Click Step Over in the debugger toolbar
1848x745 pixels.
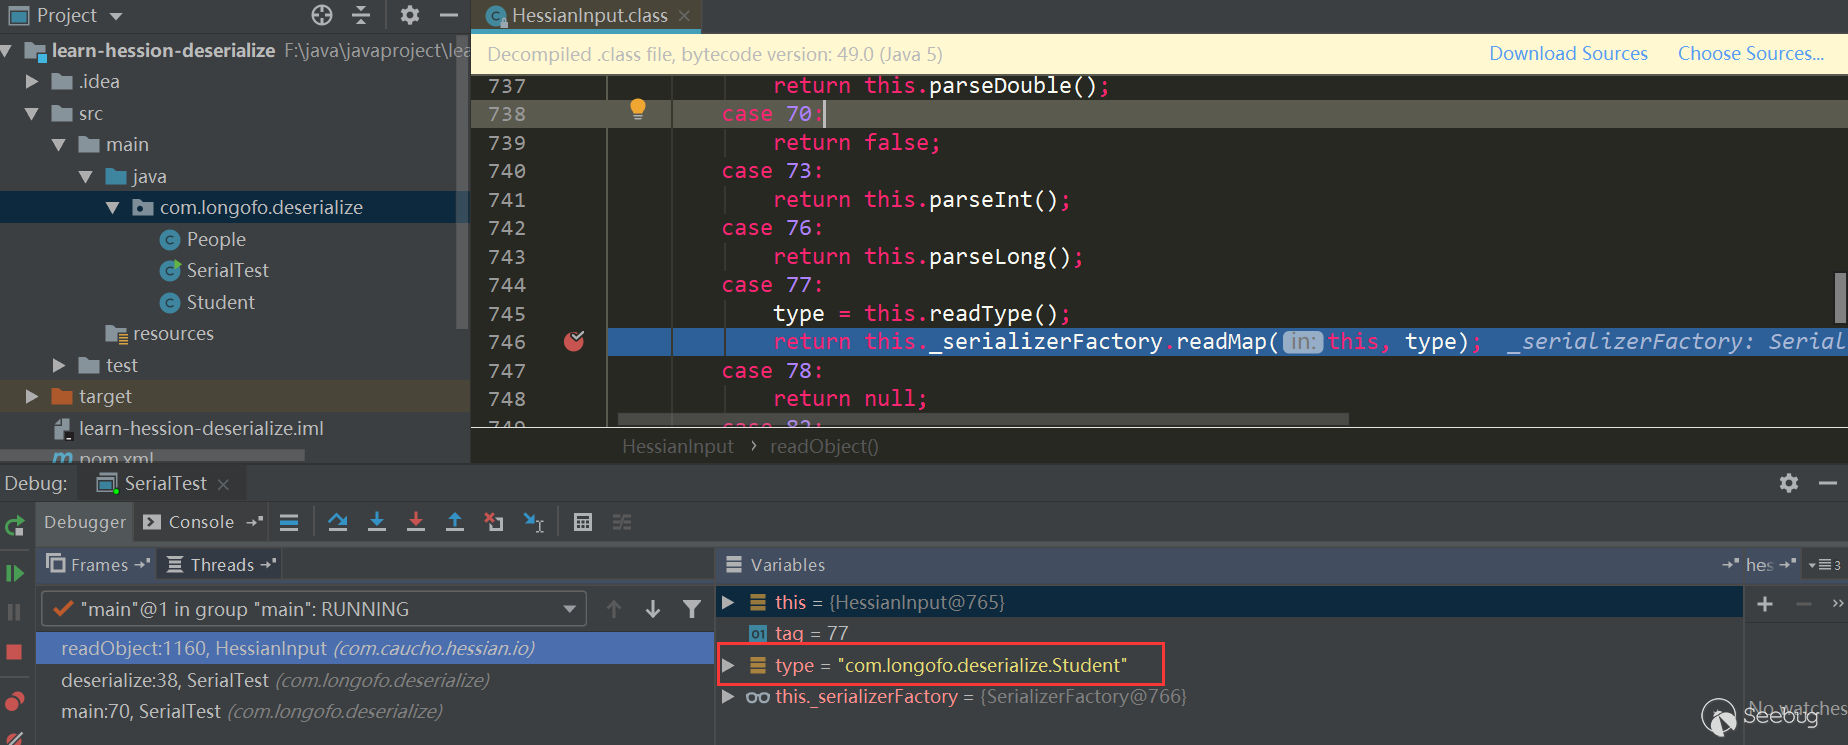[x=338, y=522]
